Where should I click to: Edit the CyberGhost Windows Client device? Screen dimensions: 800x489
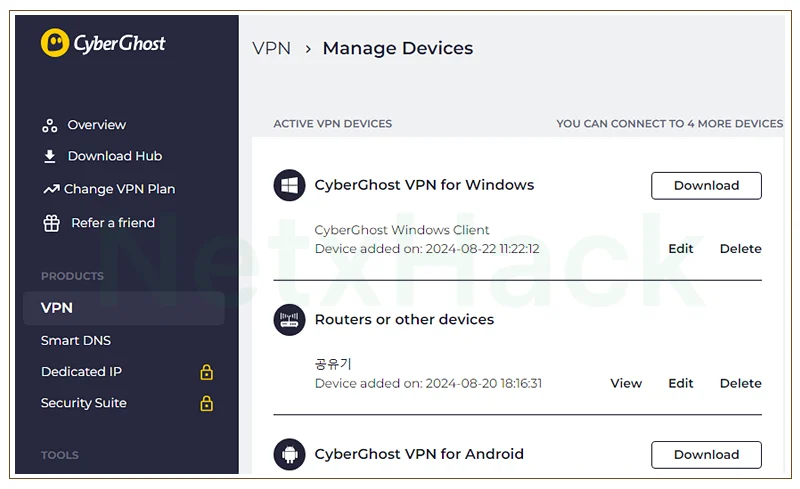[681, 249]
